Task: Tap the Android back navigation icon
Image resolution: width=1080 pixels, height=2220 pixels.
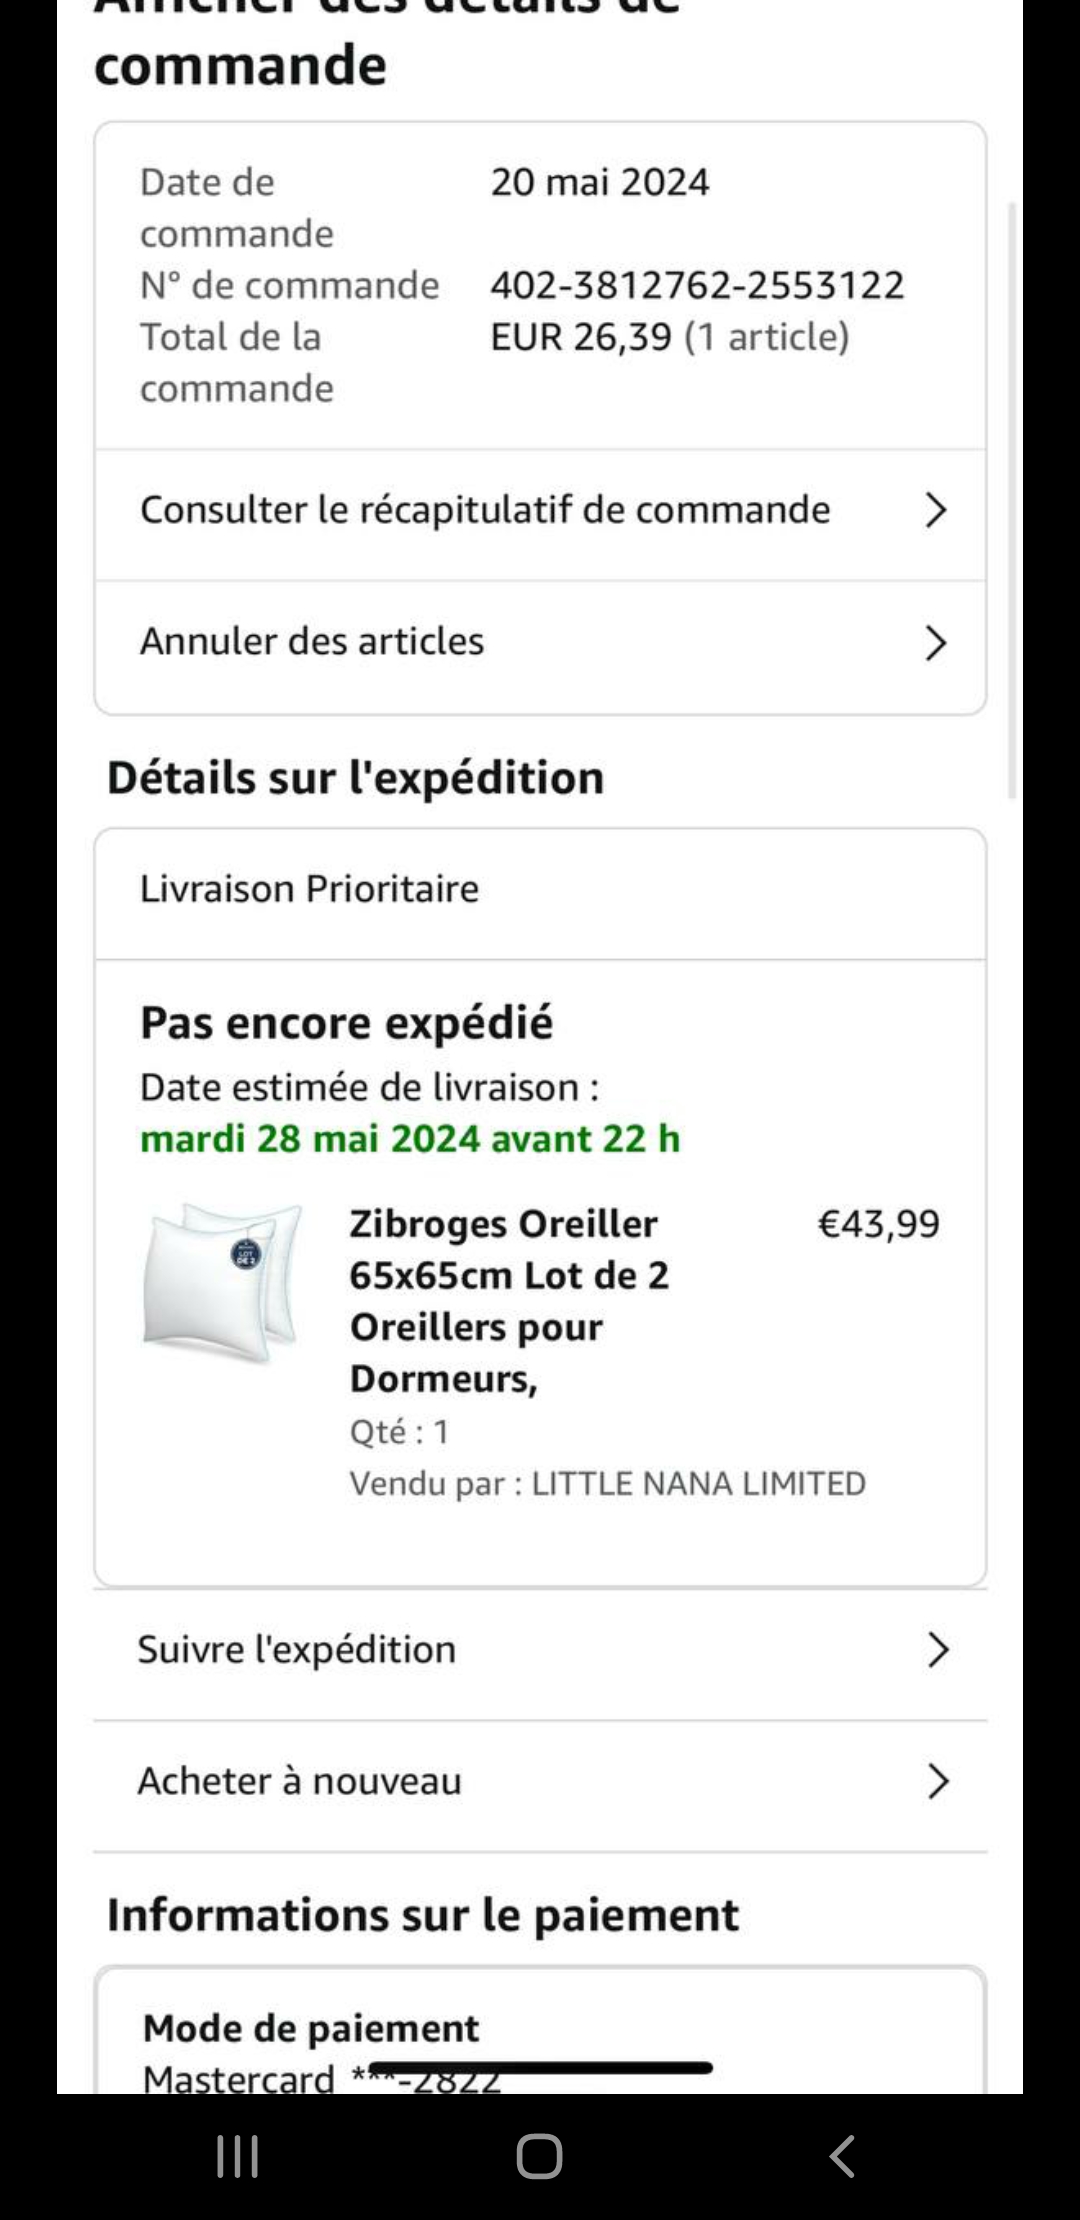Action: [x=842, y=2157]
